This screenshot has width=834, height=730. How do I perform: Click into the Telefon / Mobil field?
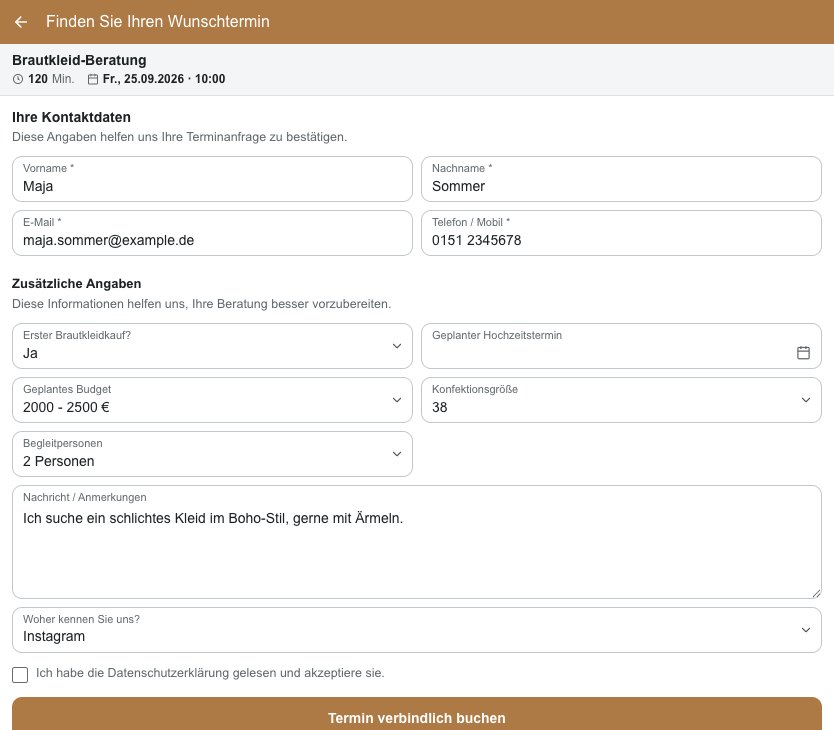[621, 233]
